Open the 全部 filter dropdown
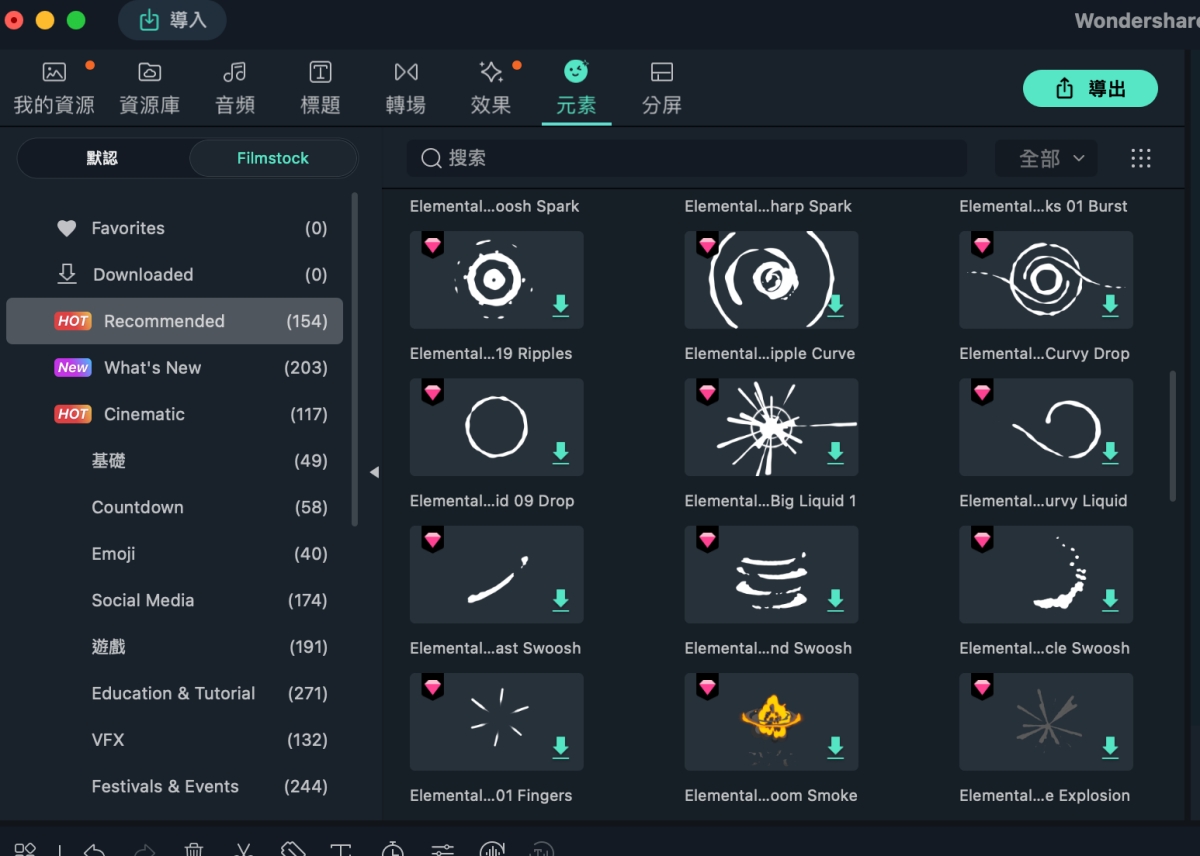This screenshot has width=1200, height=856. pos(1047,158)
